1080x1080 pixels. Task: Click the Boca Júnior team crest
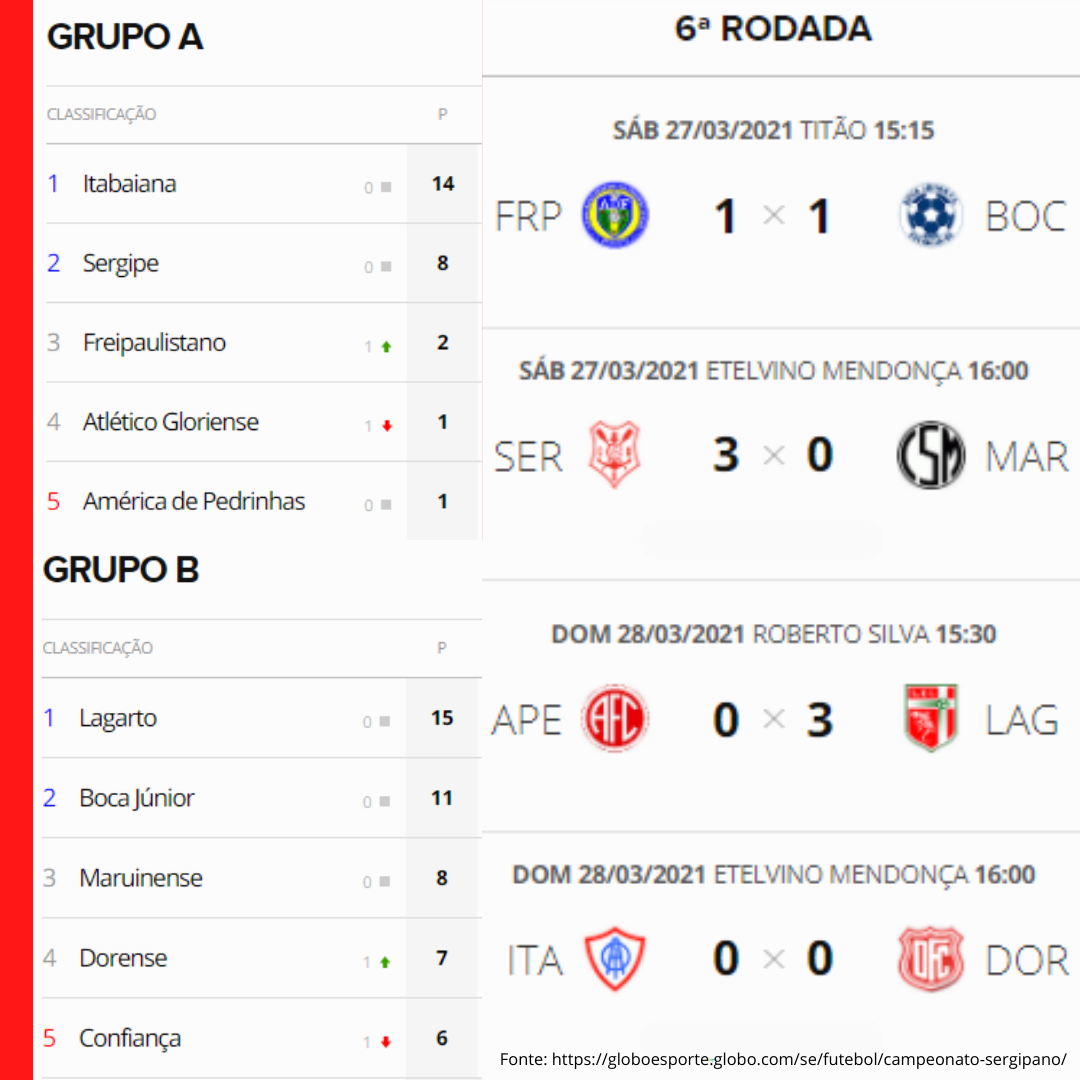click(930, 215)
